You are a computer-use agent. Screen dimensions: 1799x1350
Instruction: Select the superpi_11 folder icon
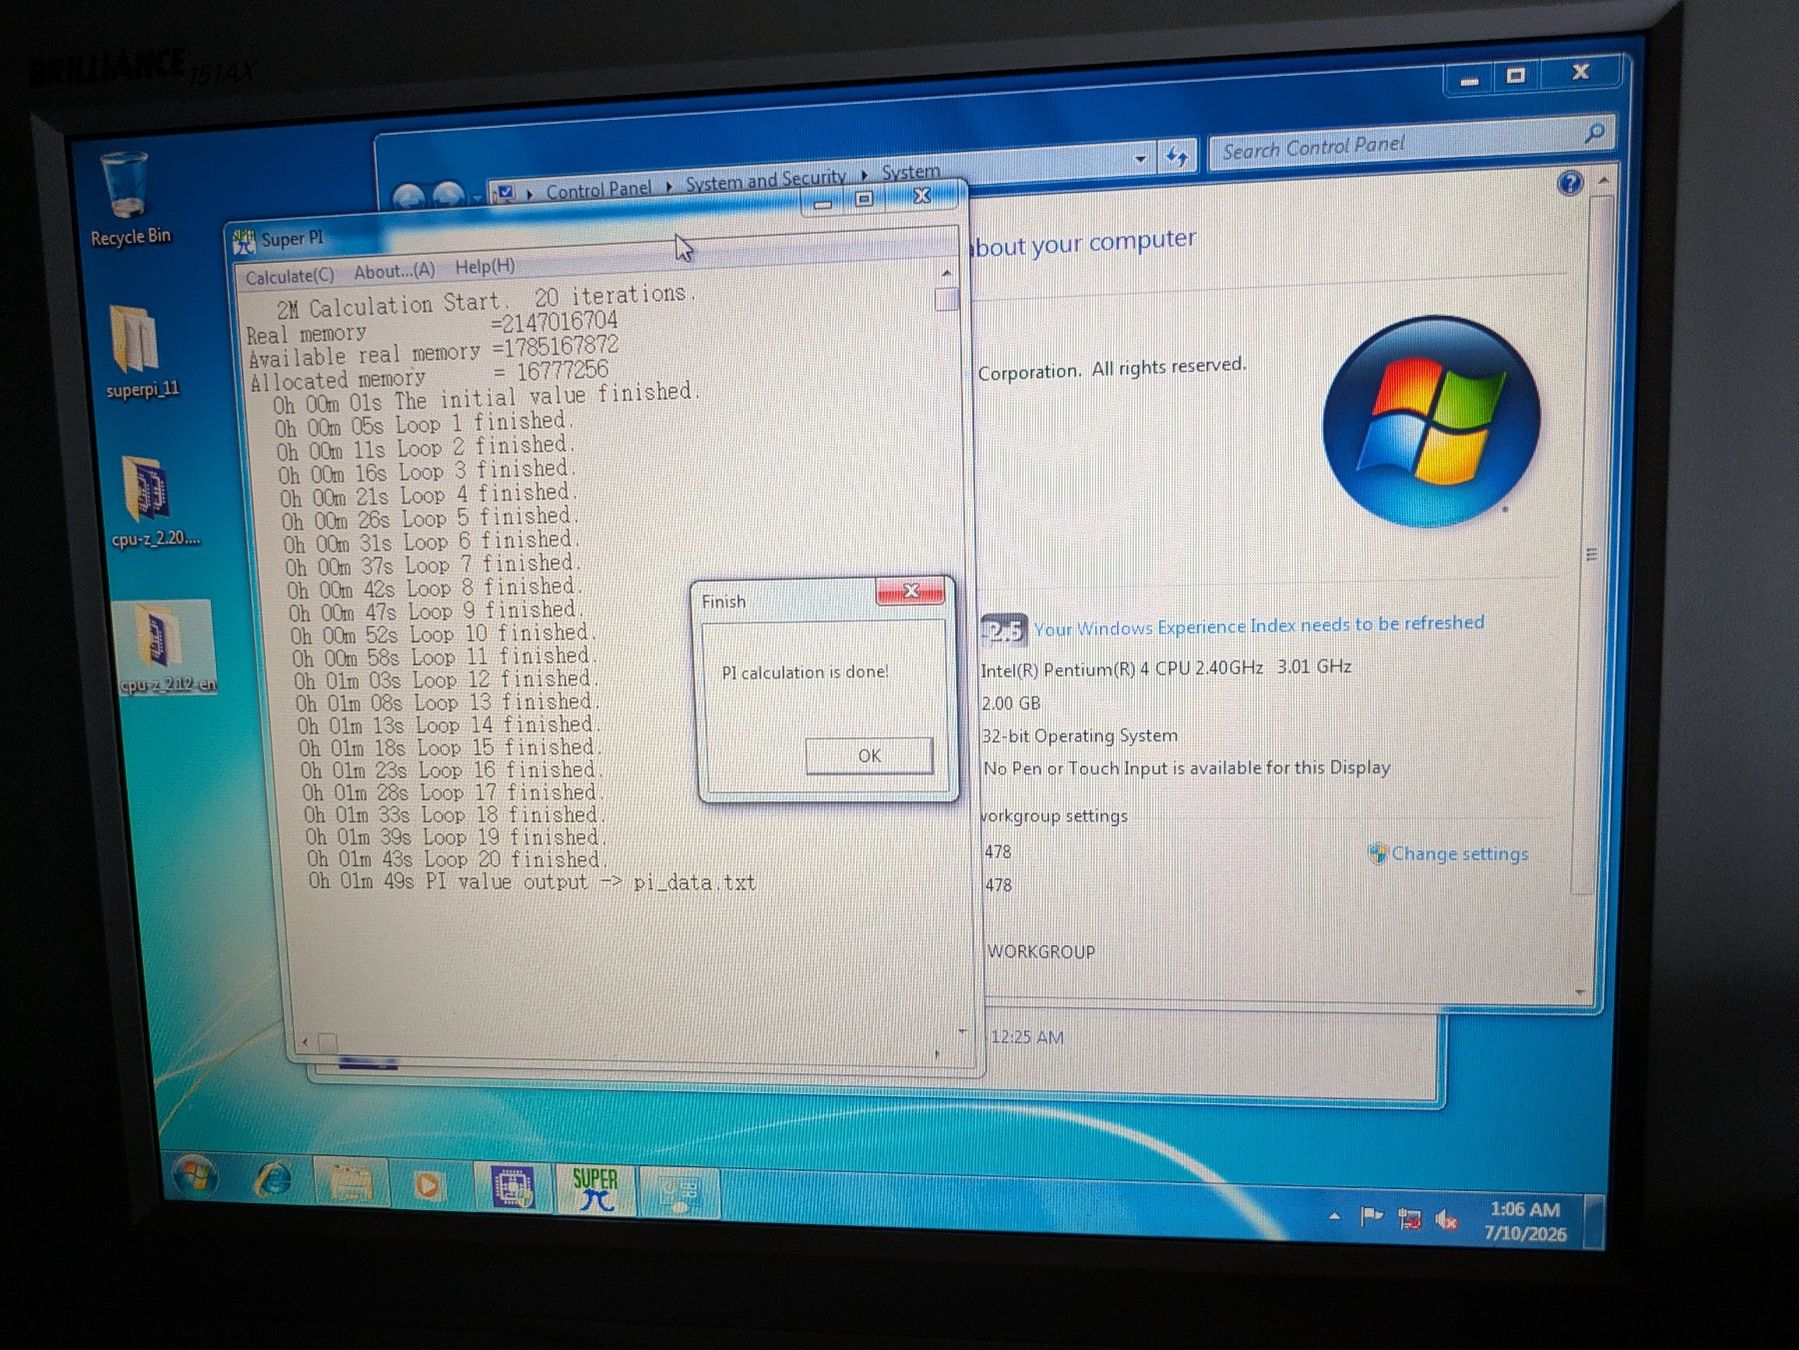point(140,352)
